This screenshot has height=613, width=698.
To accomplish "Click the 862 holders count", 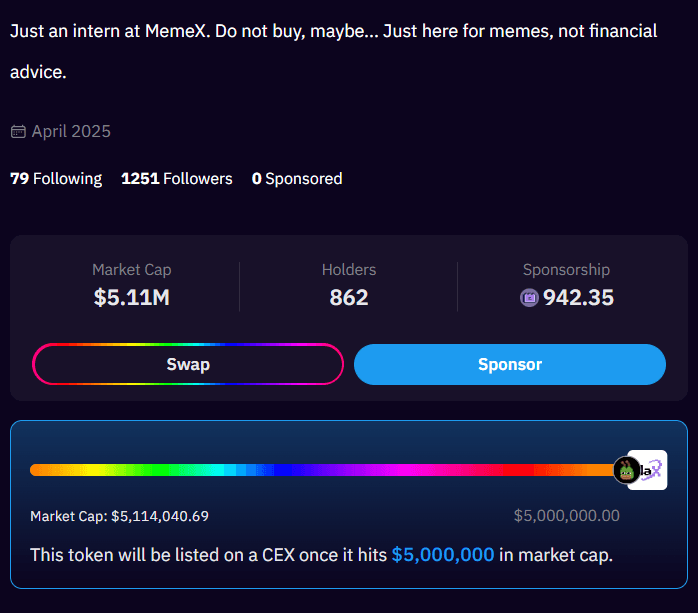I will 348,297.
